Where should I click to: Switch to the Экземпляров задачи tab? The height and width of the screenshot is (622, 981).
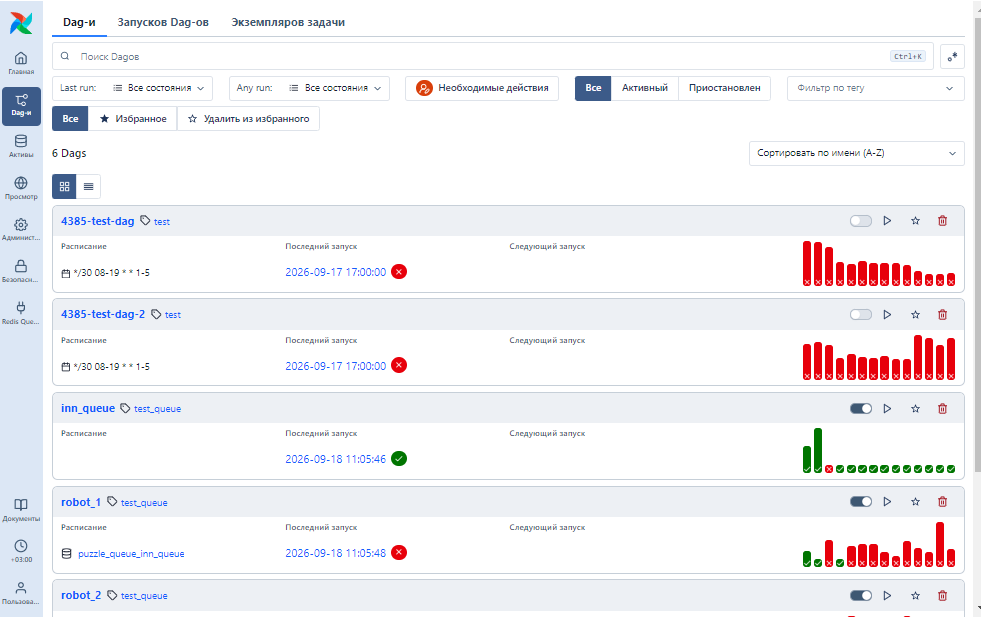point(288,23)
